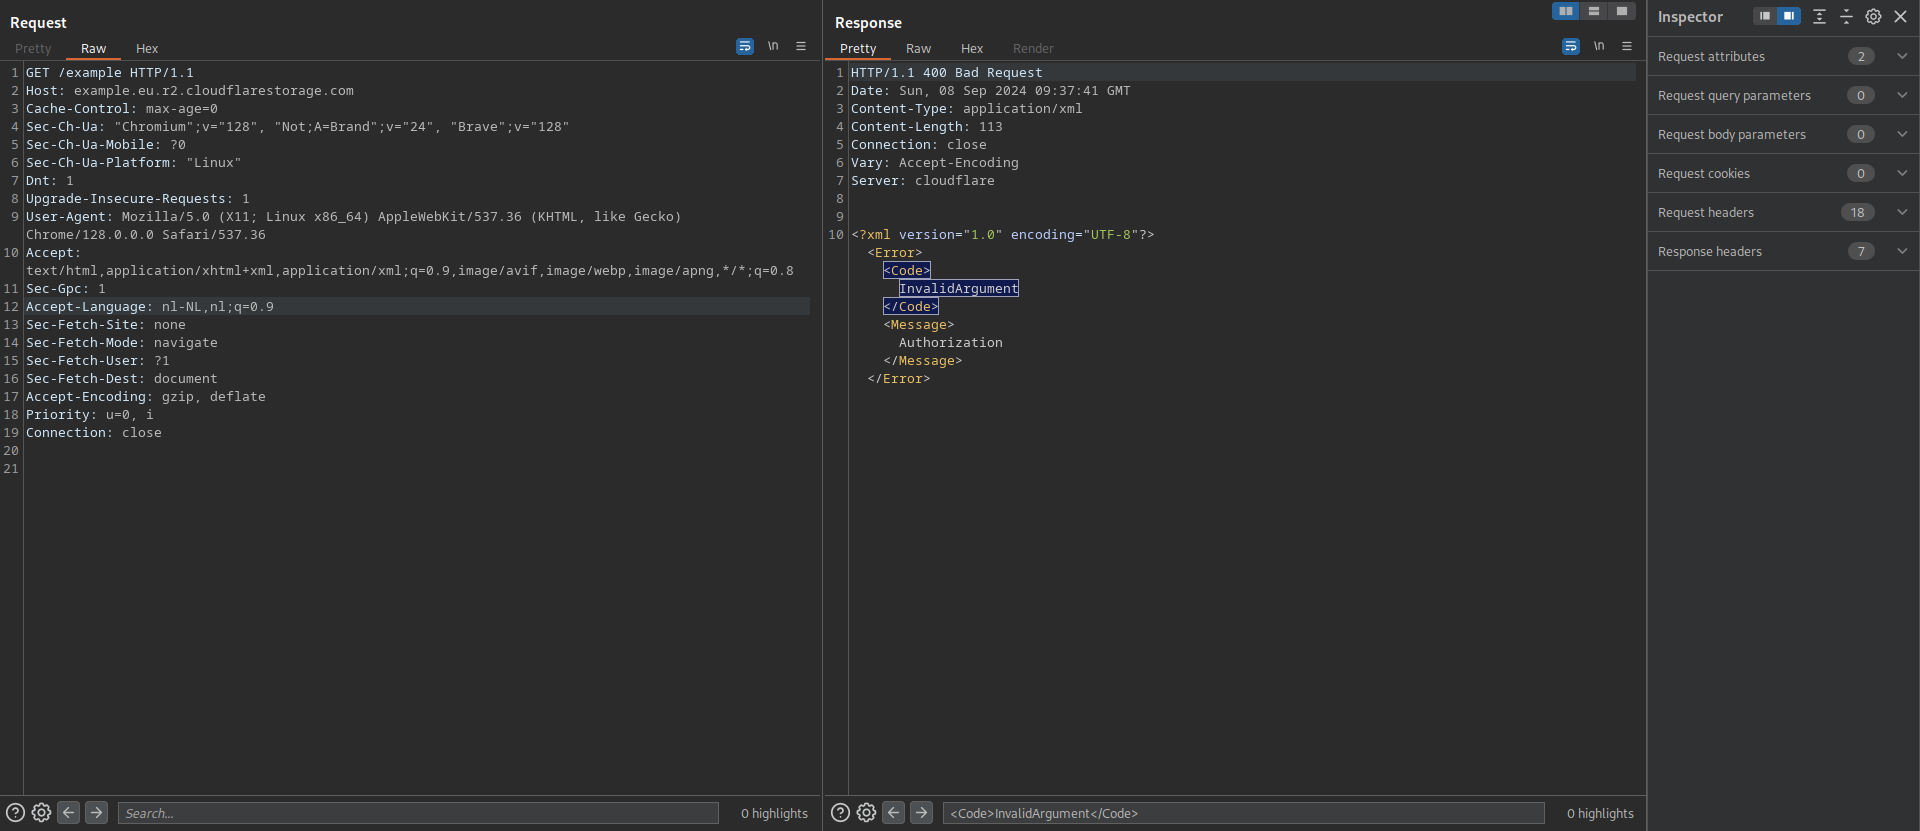The width and height of the screenshot is (1920, 831).
Task: Expand Request query parameters chevron
Action: tap(1902, 95)
